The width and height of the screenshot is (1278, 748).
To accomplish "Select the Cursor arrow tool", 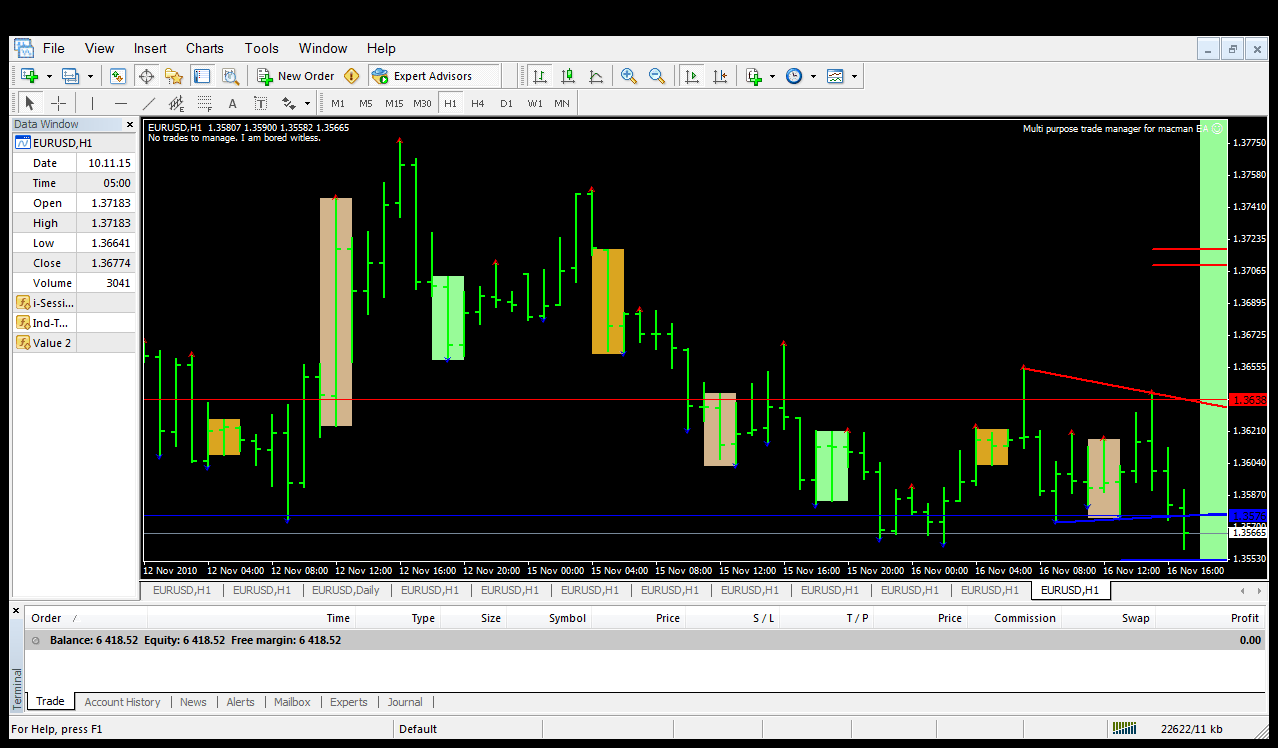I will pyautogui.click(x=30, y=103).
